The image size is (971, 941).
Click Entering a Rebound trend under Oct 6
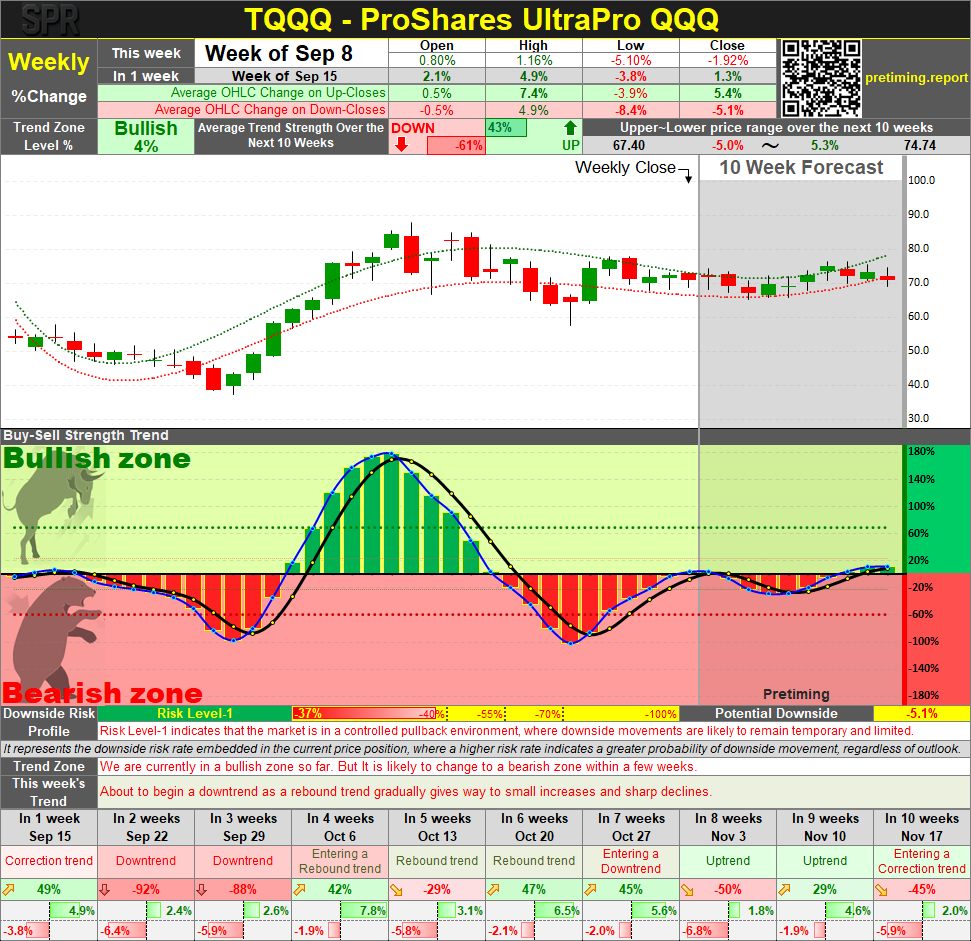click(x=340, y=861)
